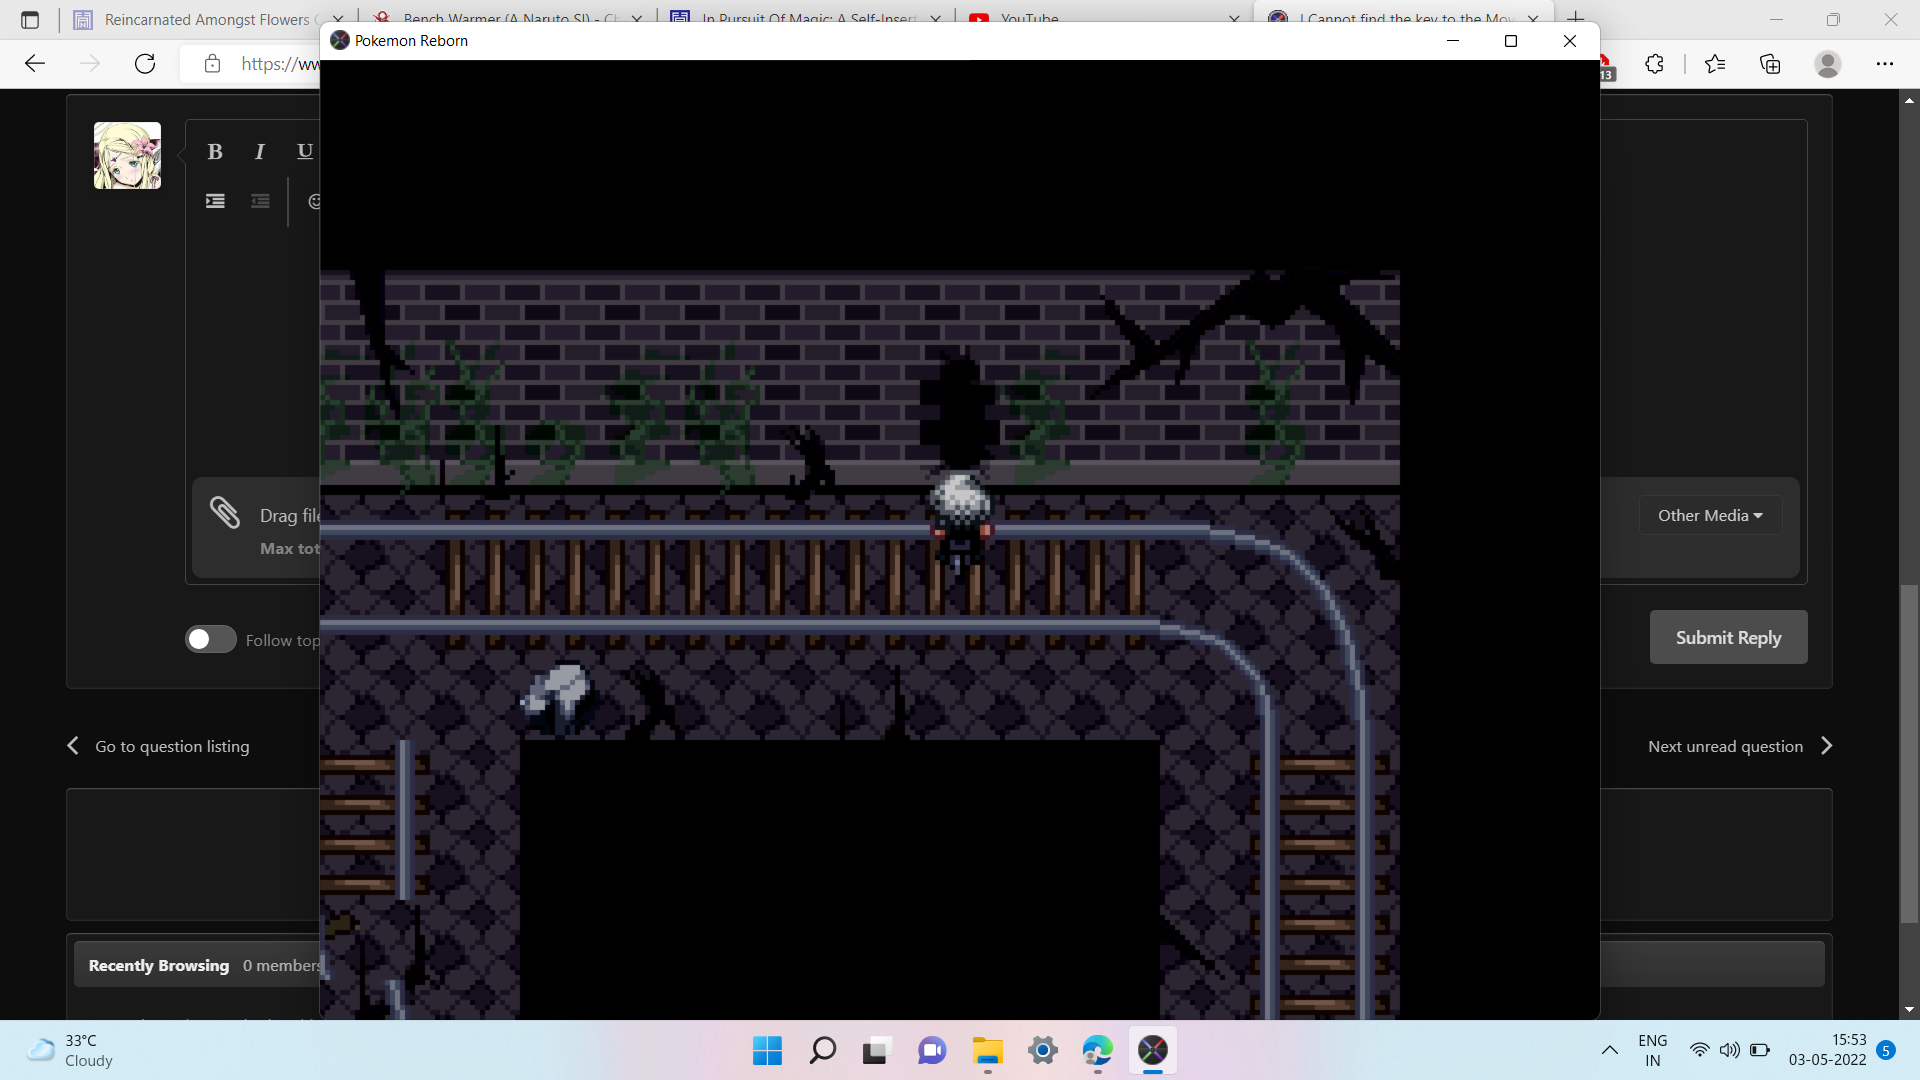
Task: Close the Pokemon Reborn window
Action: click(1570, 41)
